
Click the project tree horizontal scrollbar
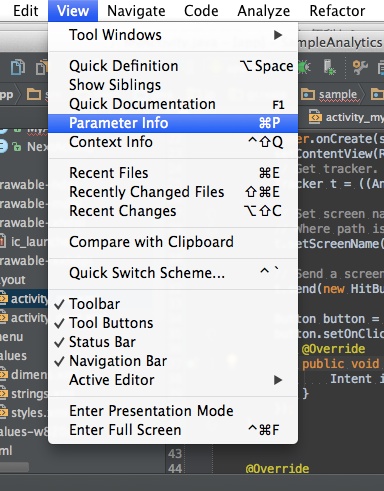tap(14, 467)
